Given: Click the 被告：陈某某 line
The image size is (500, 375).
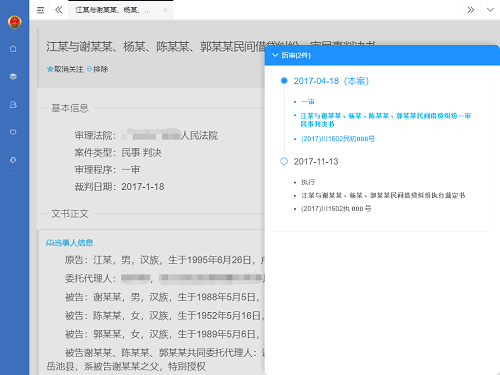Looking at the screenshot, I should [164, 315].
